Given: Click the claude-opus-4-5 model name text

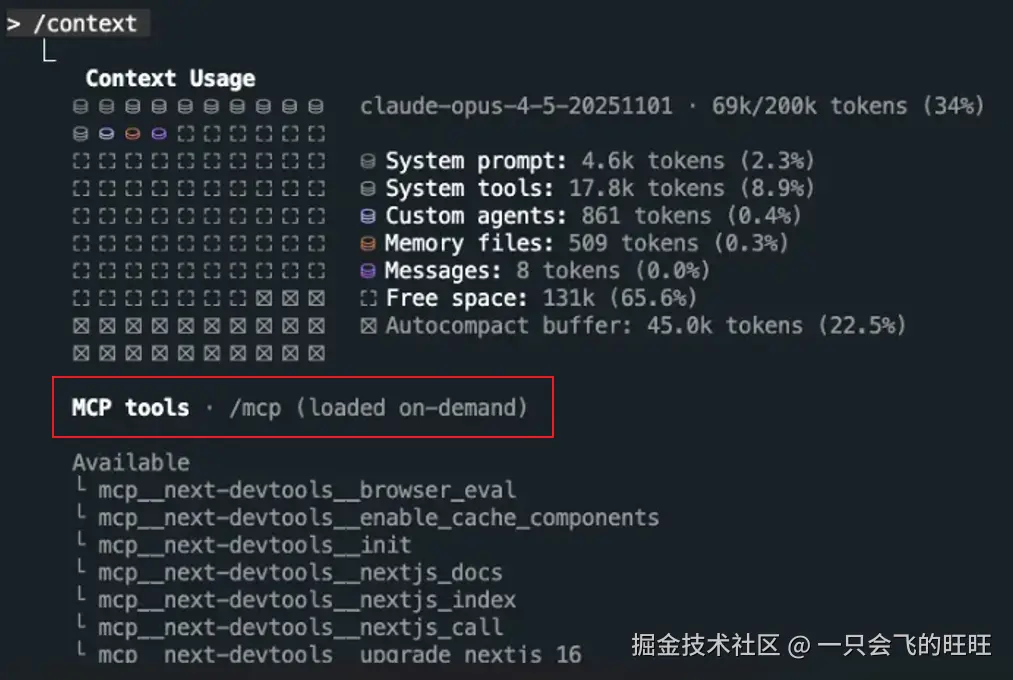Looking at the screenshot, I should 516,106.
